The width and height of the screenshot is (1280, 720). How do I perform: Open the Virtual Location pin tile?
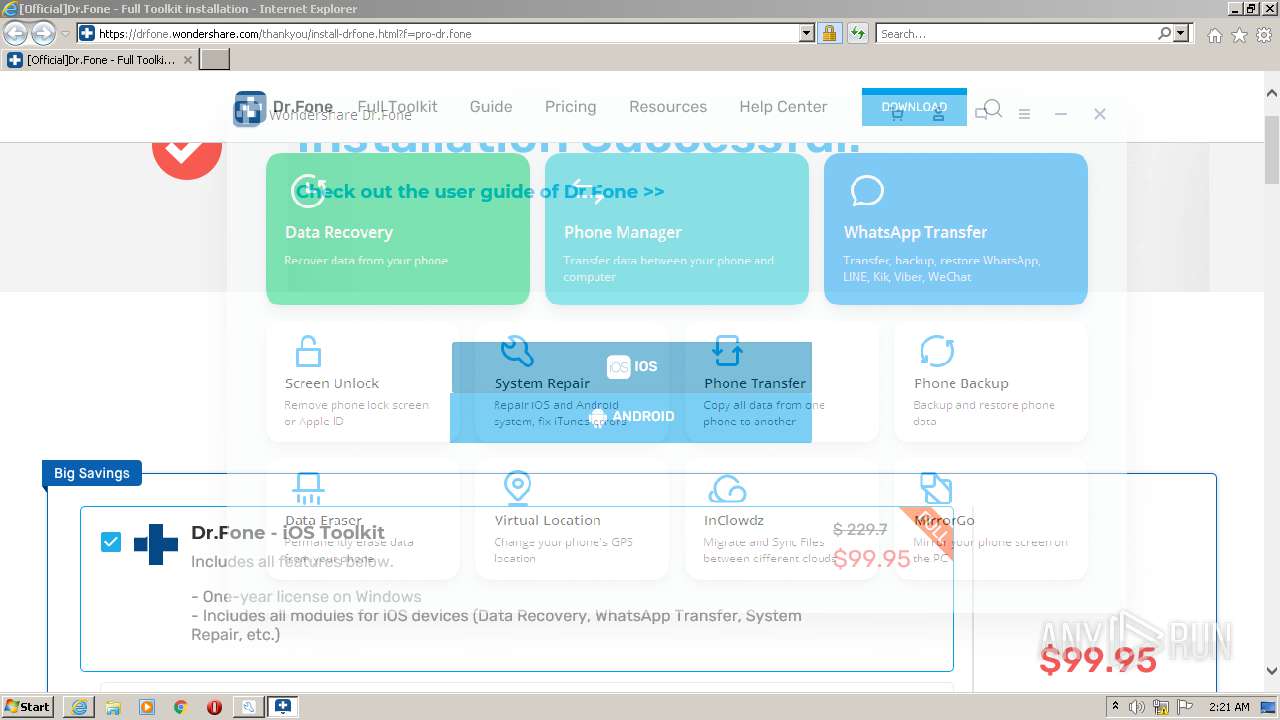pos(572,519)
